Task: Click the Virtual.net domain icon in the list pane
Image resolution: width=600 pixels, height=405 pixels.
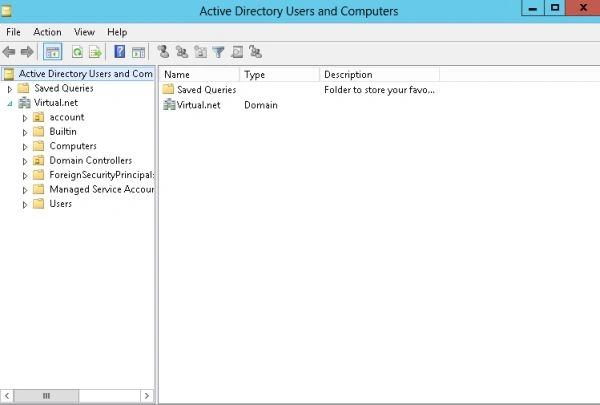Action: (x=169, y=105)
